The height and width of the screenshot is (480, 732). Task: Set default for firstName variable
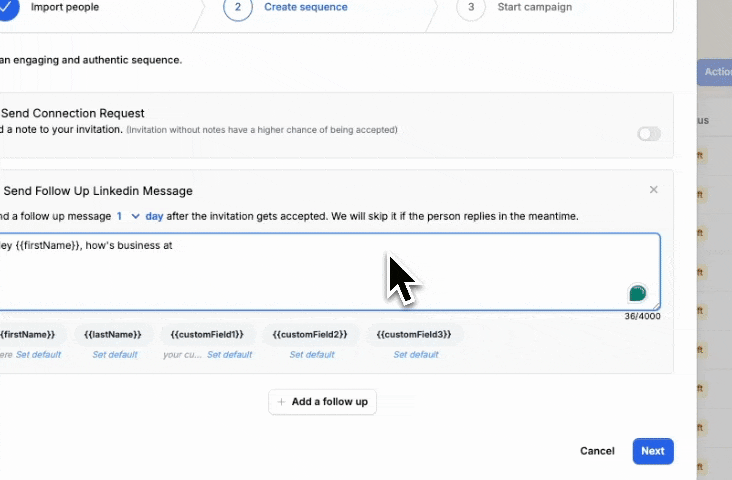38,354
